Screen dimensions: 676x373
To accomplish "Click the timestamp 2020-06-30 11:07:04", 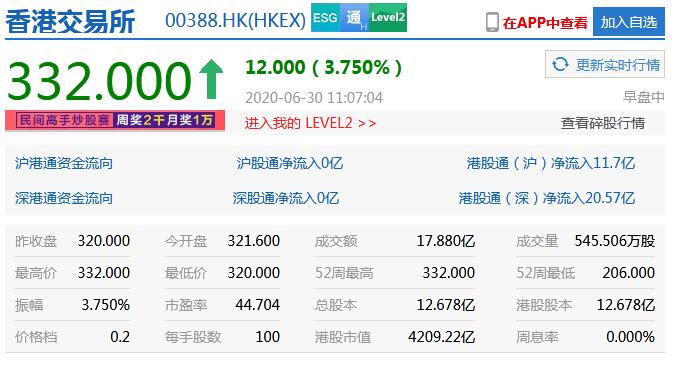I will (x=314, y=98).
